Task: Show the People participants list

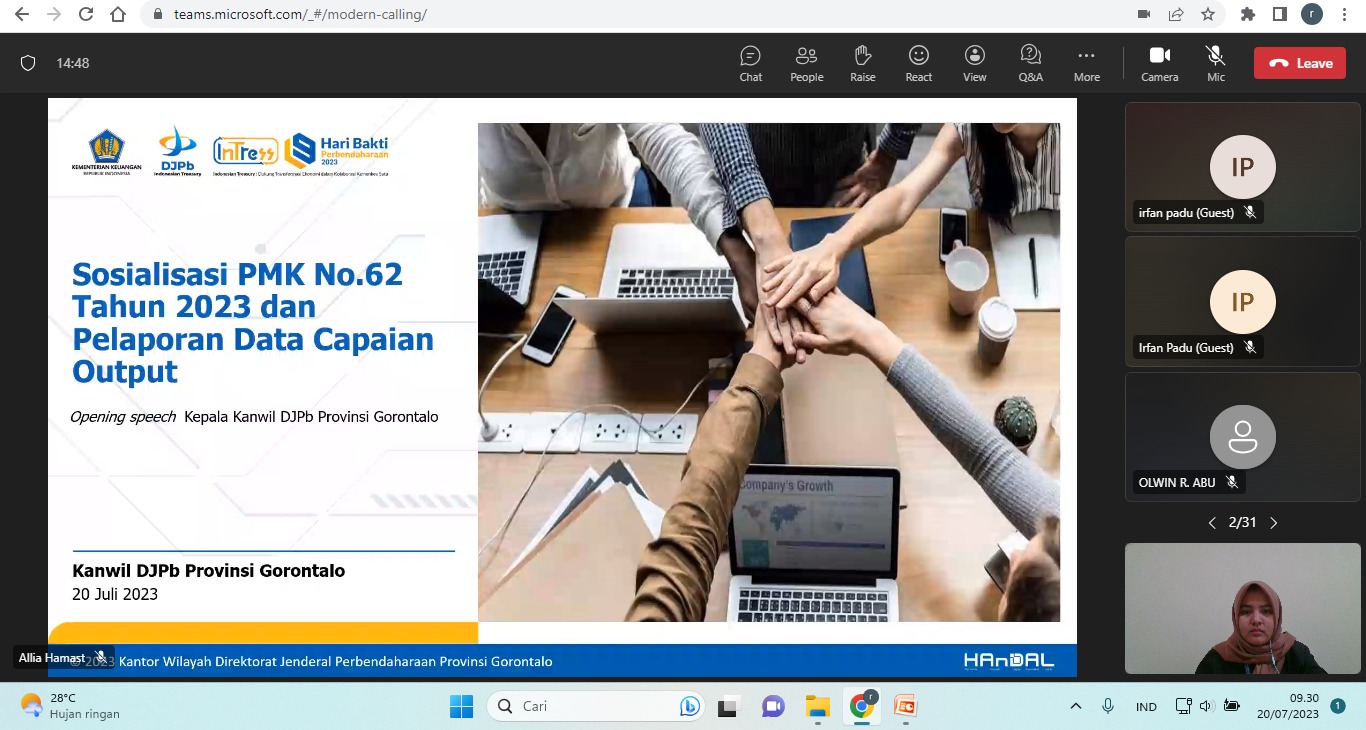Action: pos(806,63)
